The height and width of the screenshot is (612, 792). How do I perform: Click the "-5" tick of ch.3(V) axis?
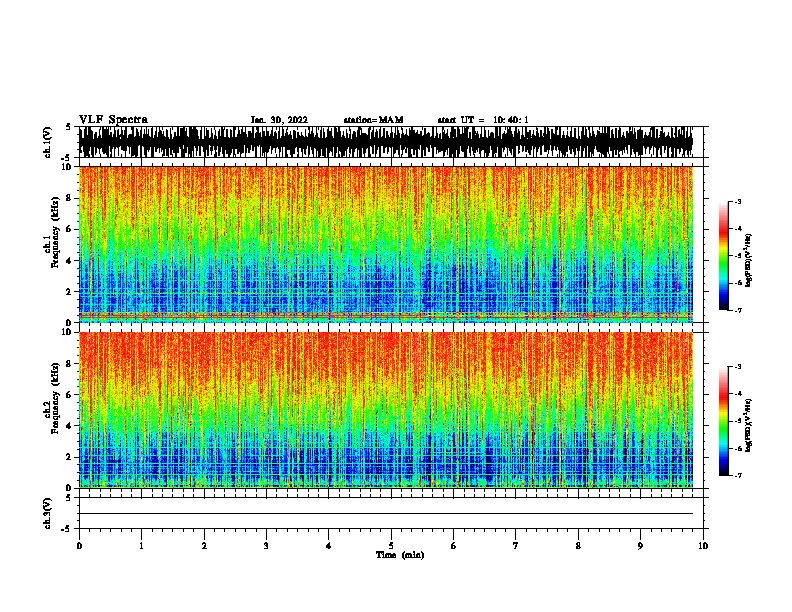(x=66, y=529)
